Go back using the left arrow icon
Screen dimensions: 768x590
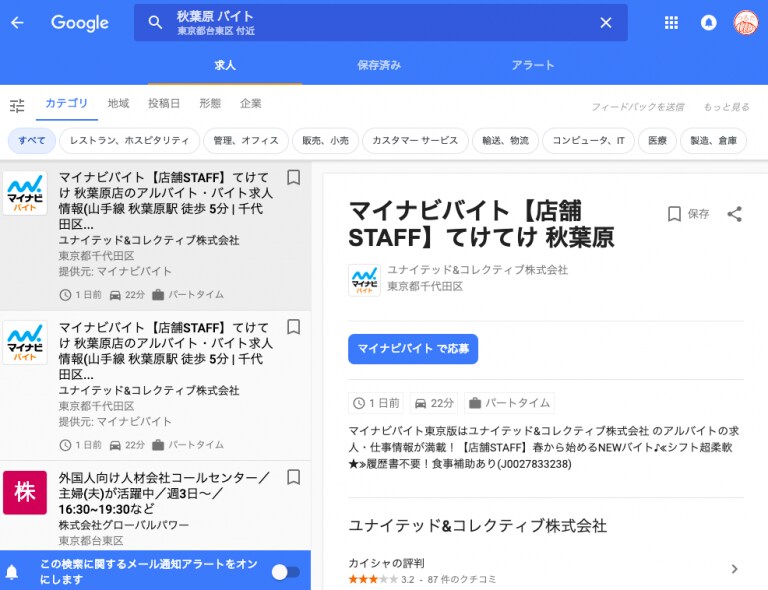[x=17, y=23]
